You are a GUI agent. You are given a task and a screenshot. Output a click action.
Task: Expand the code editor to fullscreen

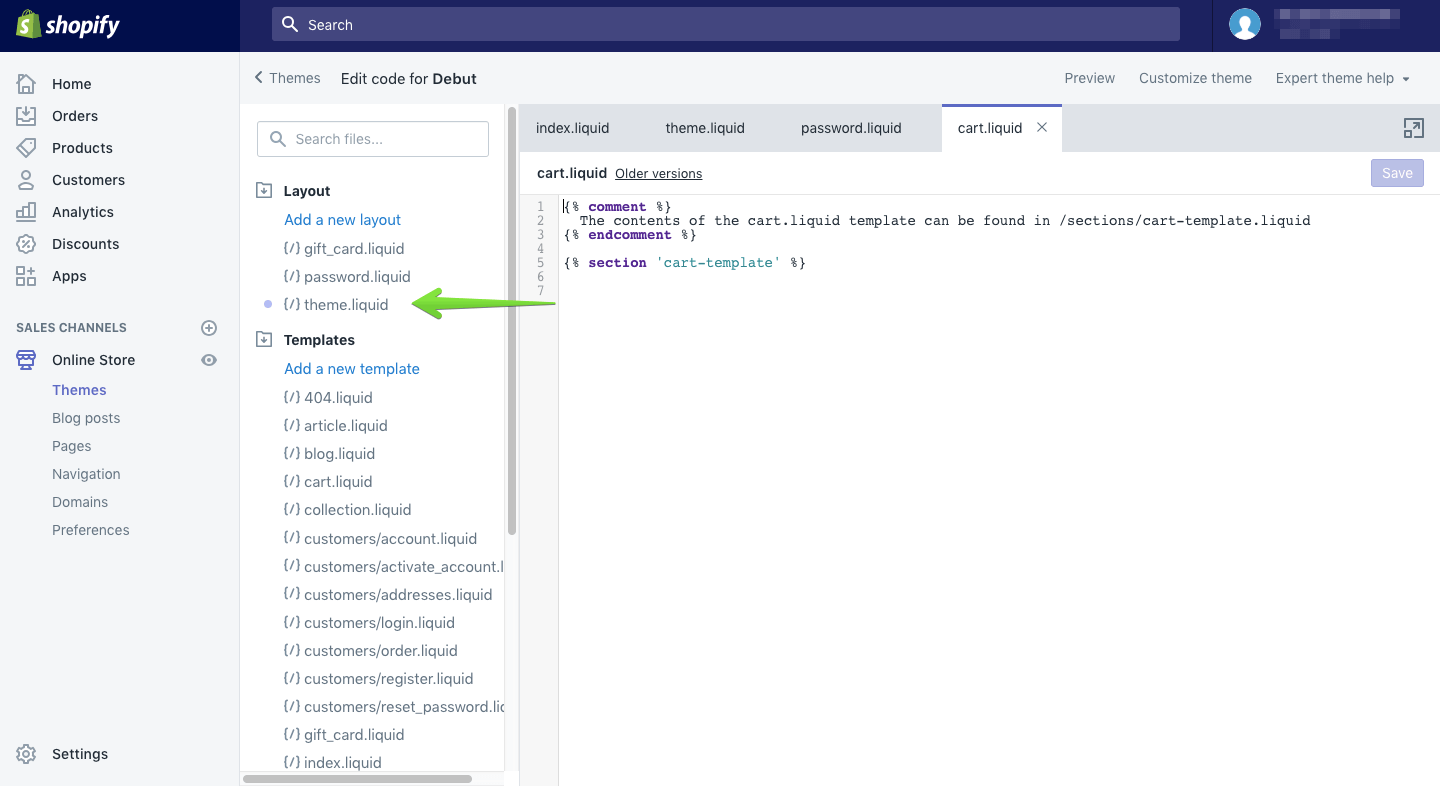click(x=1413, y=128)
